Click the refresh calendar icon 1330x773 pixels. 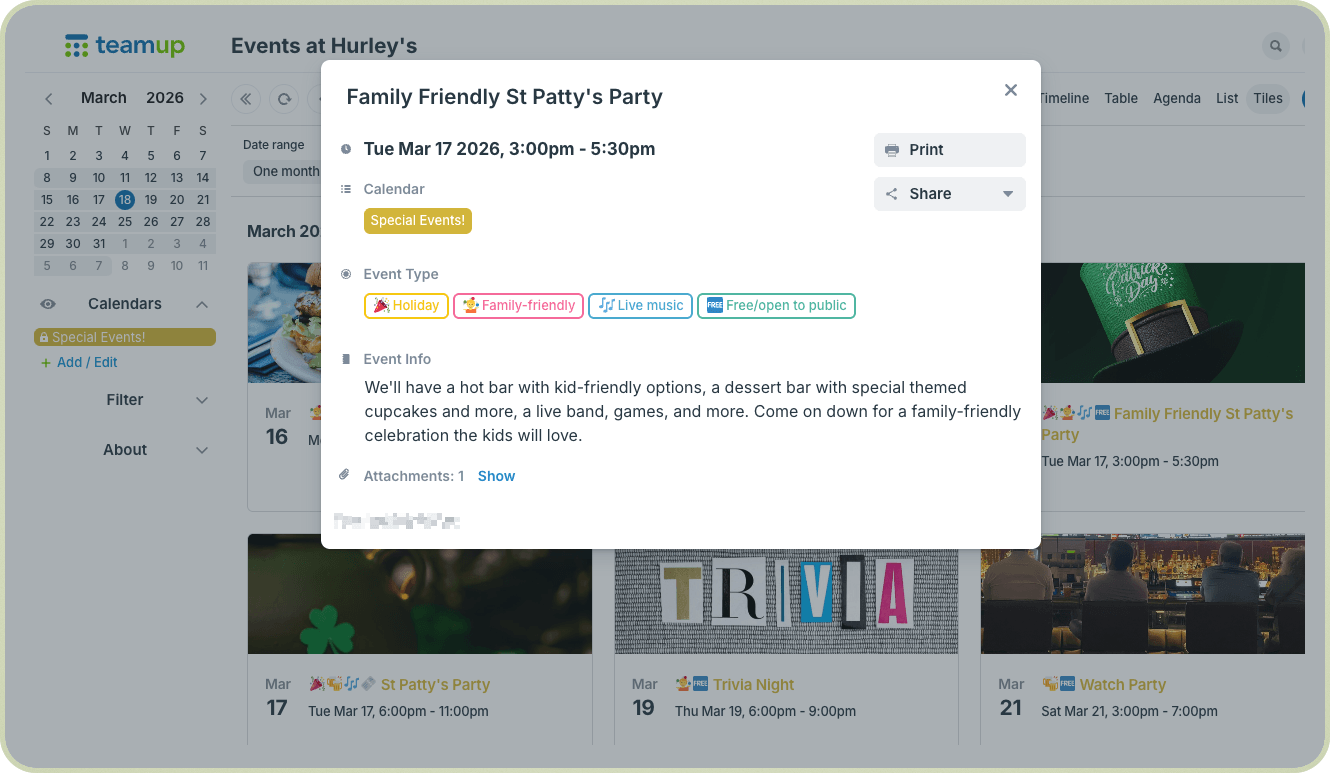(x=285, y=99)
